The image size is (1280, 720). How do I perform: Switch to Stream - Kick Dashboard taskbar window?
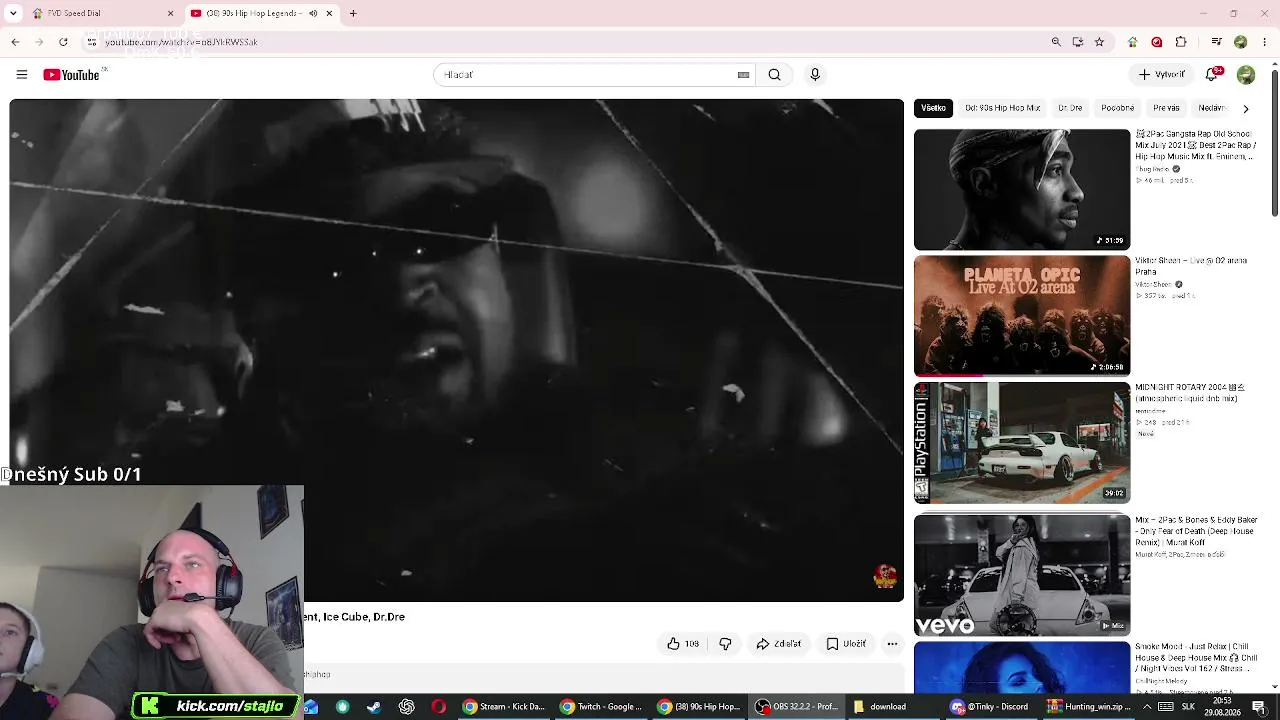503,707
